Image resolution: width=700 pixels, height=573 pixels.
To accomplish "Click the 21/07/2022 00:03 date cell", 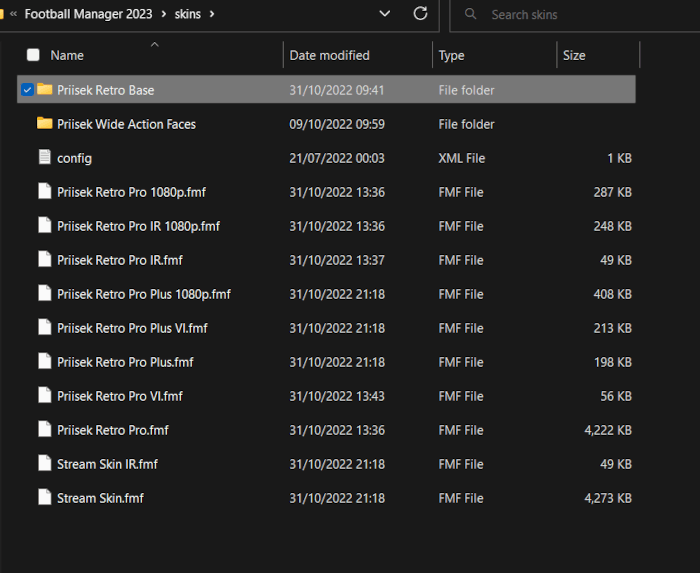I will [337, 158].
